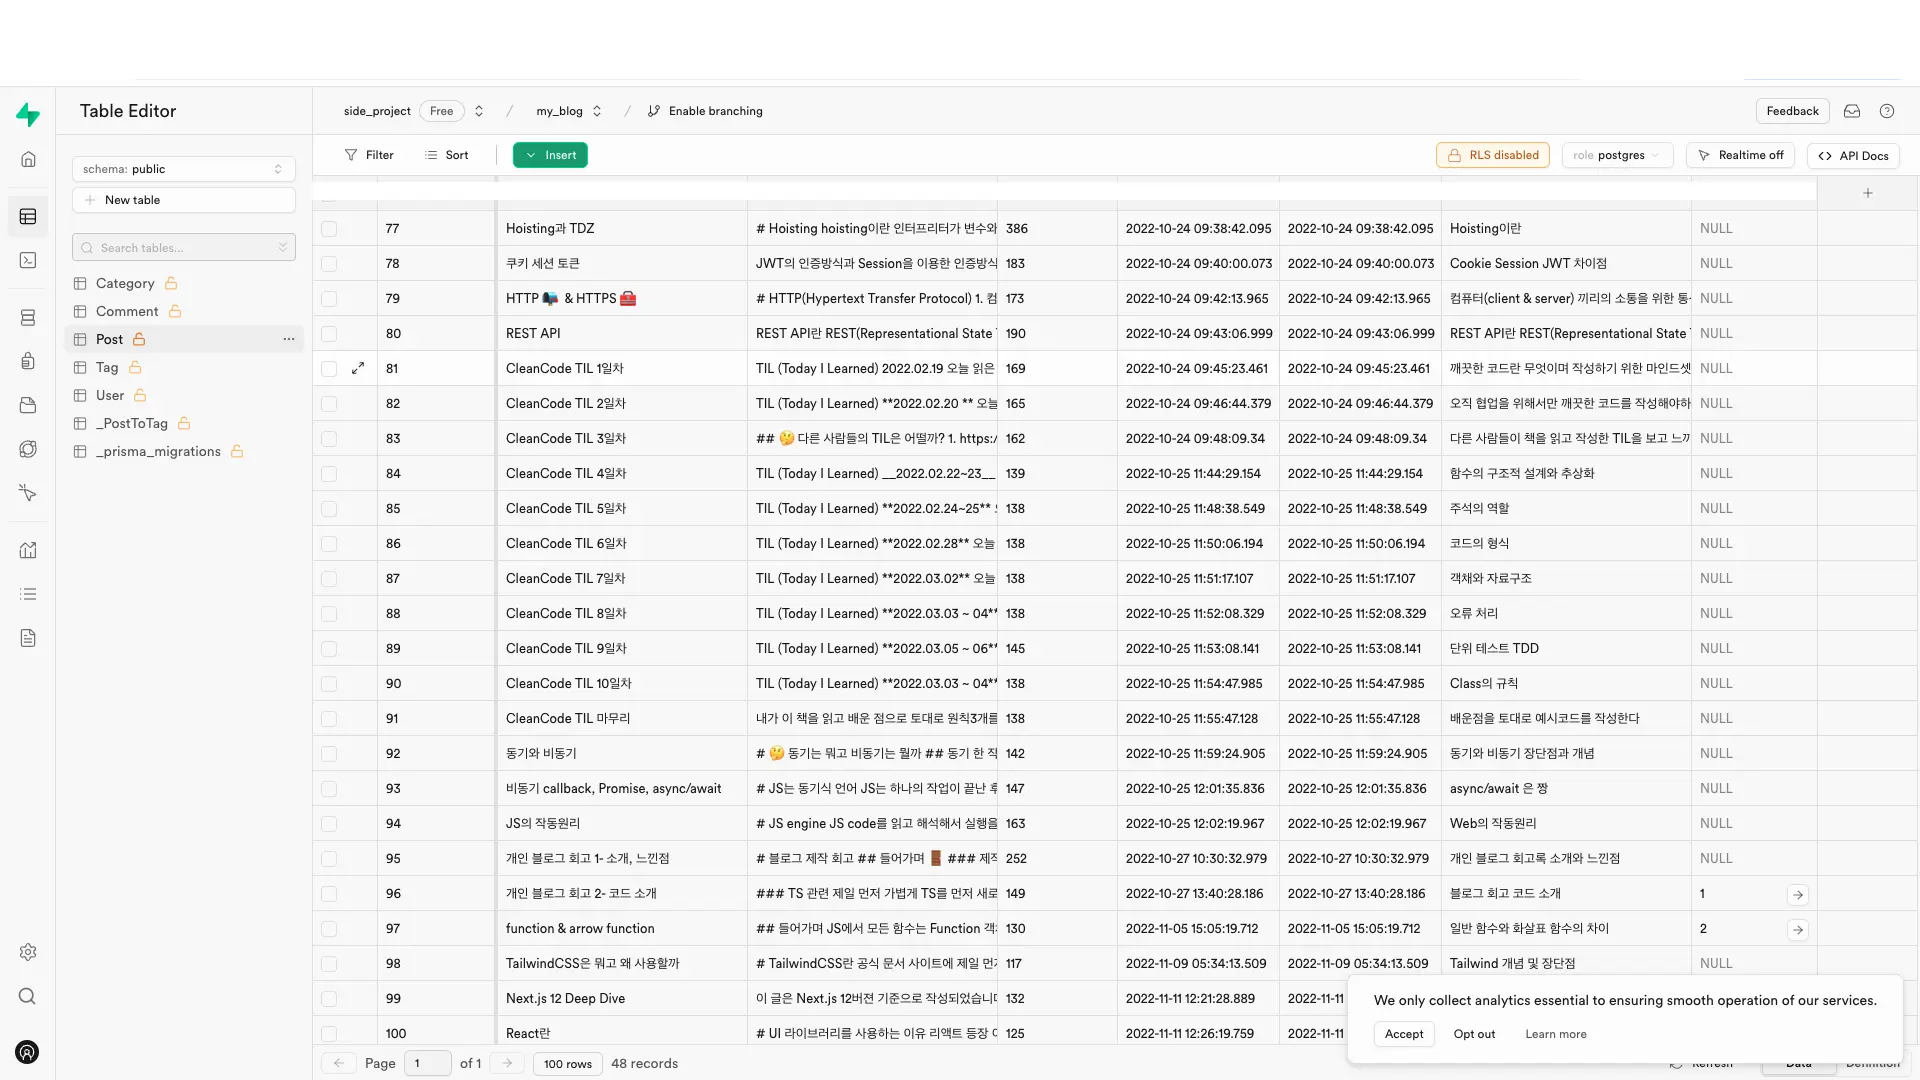Tick the checkbox for row 93
The image size is (1920, 1080).
329,789
